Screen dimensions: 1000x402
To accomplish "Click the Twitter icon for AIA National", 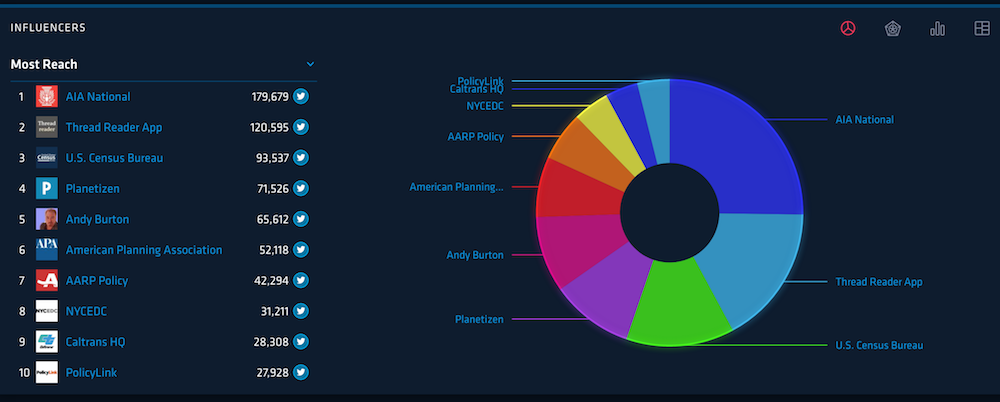I will [301, 96].
